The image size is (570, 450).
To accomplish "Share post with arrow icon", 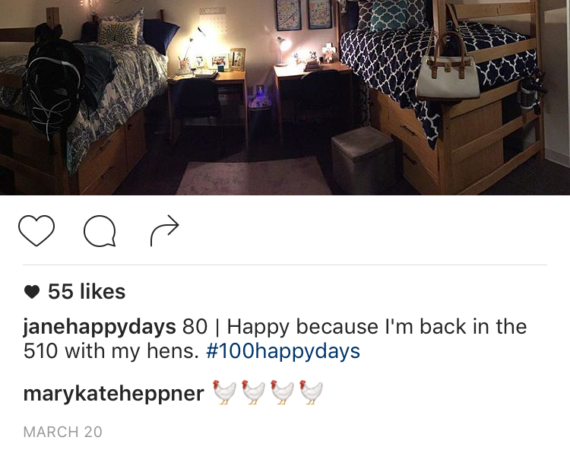I will [165, 230].
